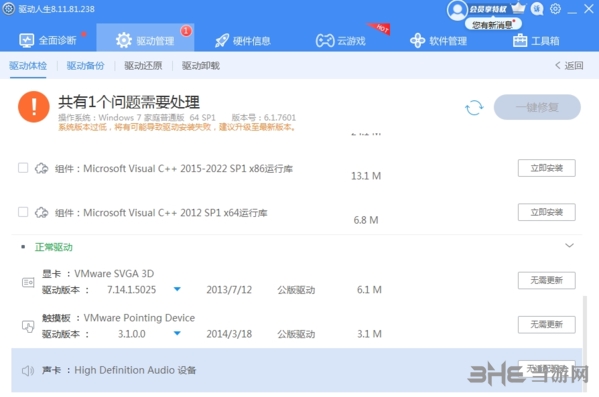Click driver version 3.1.0.0

point(131,334)
